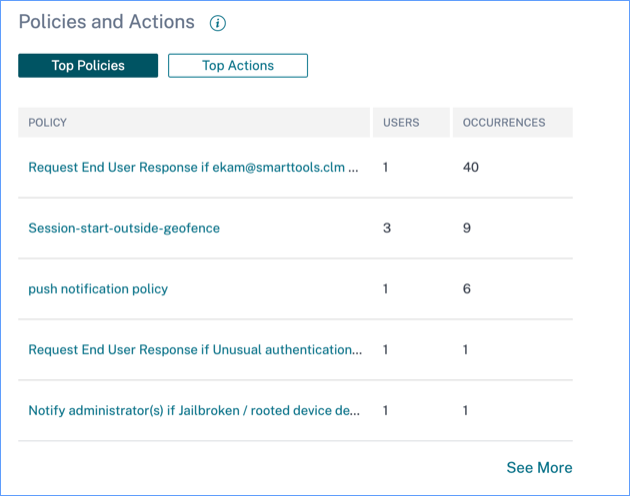Open the Session-start-outside-geofence policy

124,228
